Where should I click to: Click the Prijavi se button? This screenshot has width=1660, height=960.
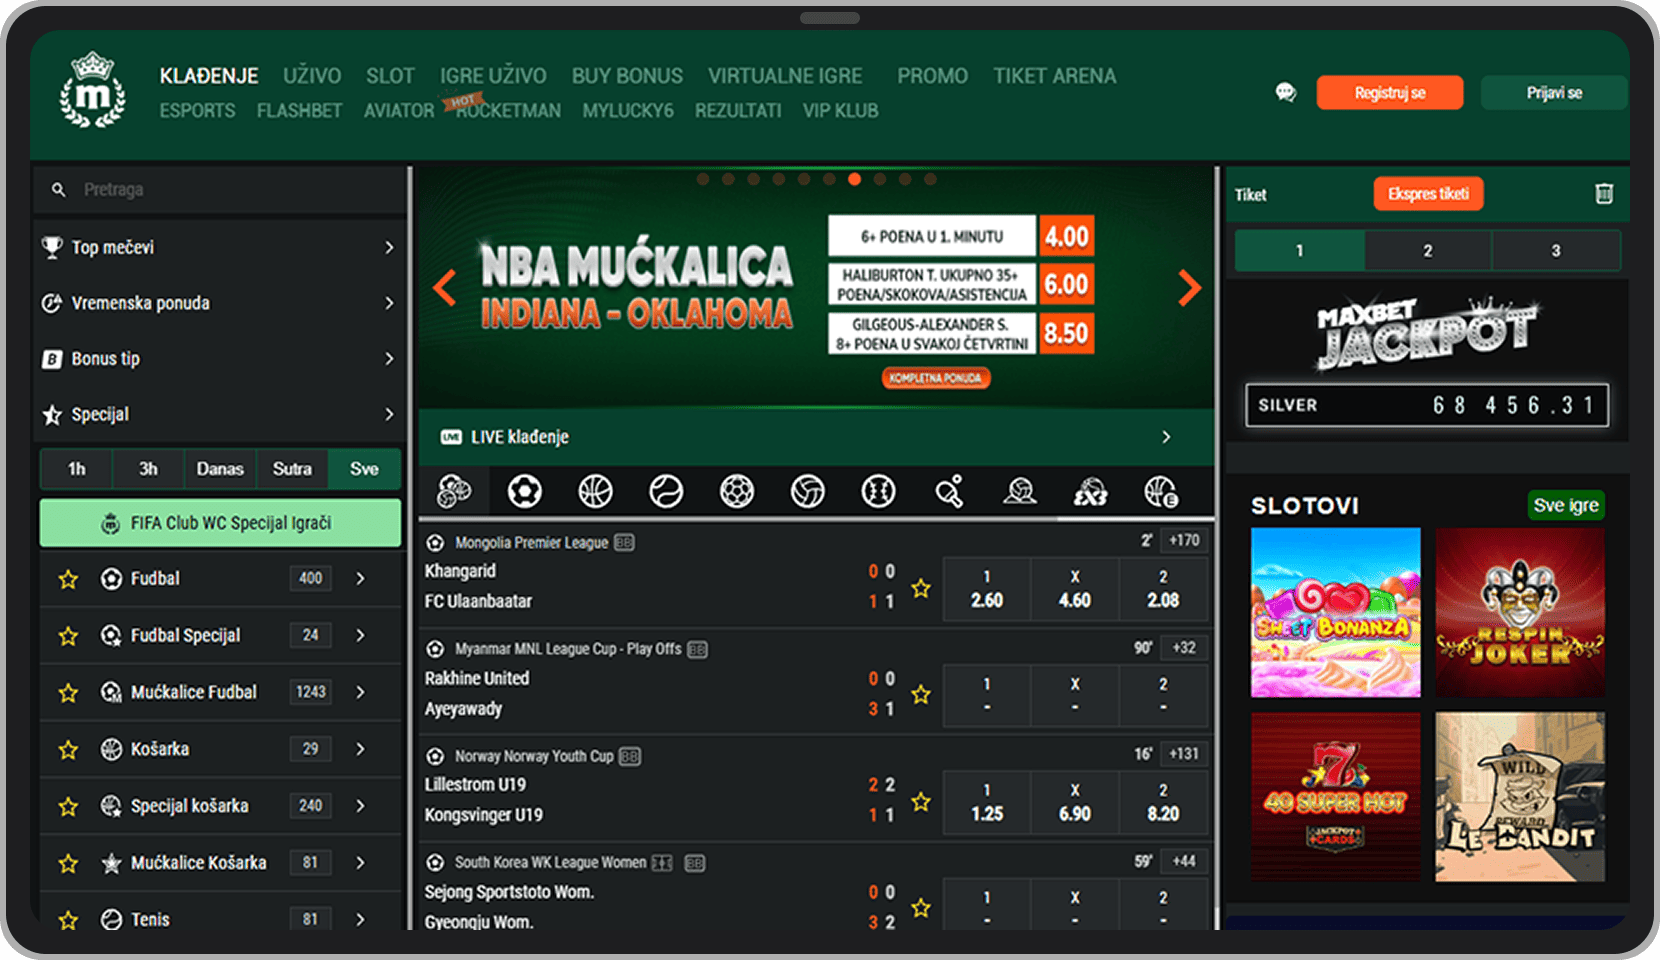point(1554,93)
